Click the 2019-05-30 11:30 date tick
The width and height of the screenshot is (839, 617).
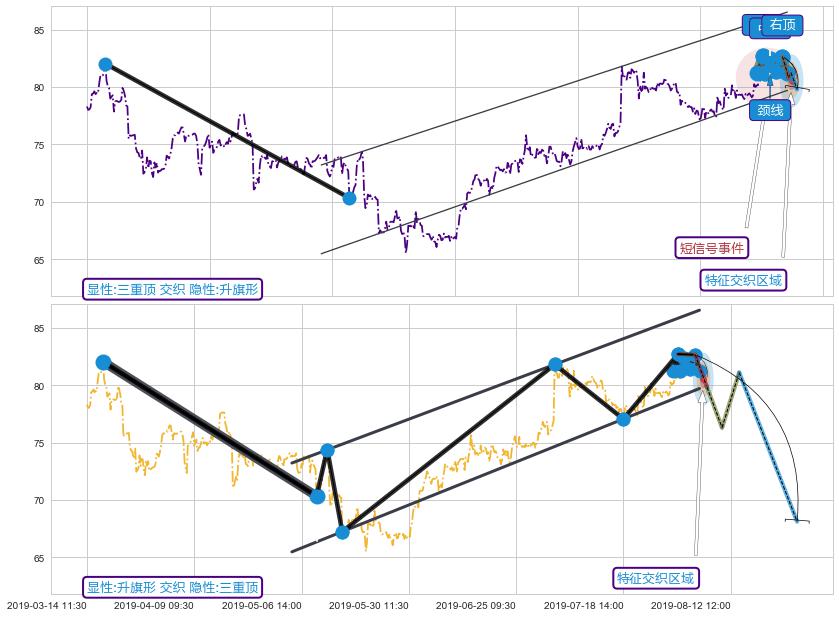[x=369, y=605]
